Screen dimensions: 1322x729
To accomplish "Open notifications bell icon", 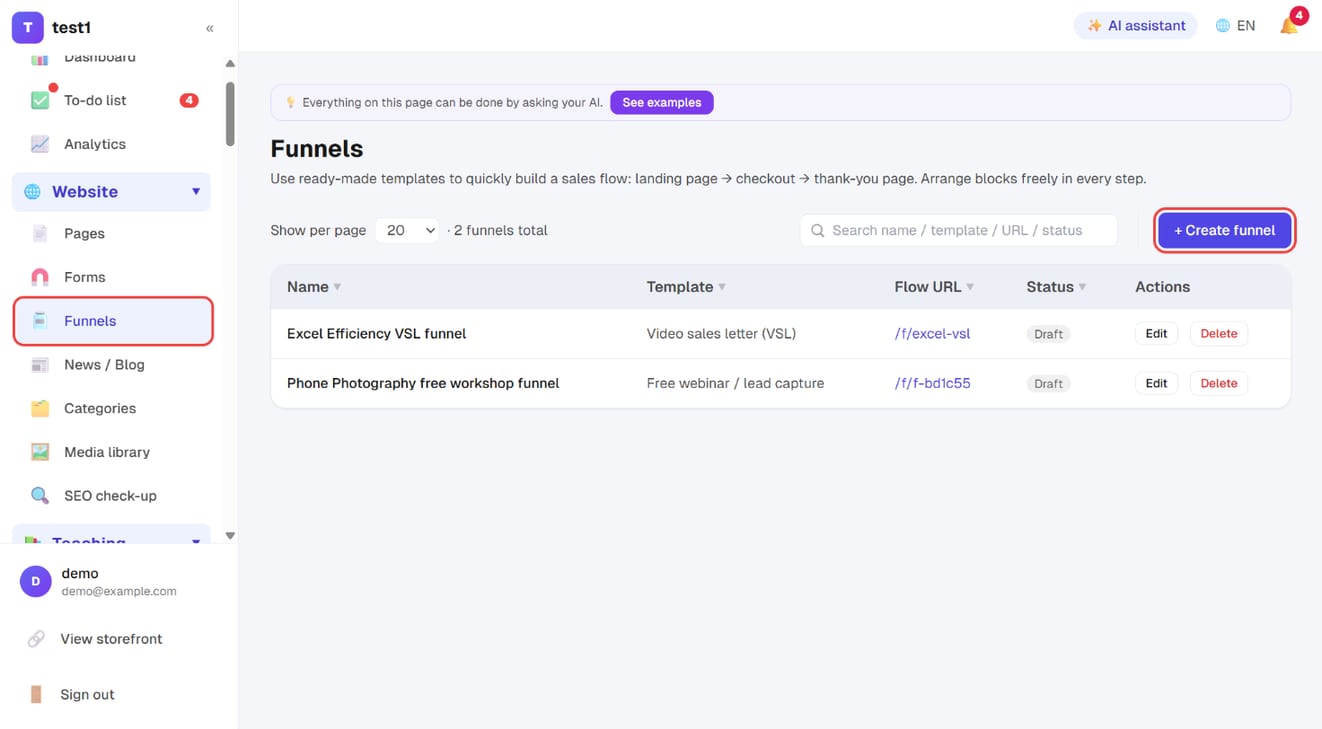I will coord(1289,25).
